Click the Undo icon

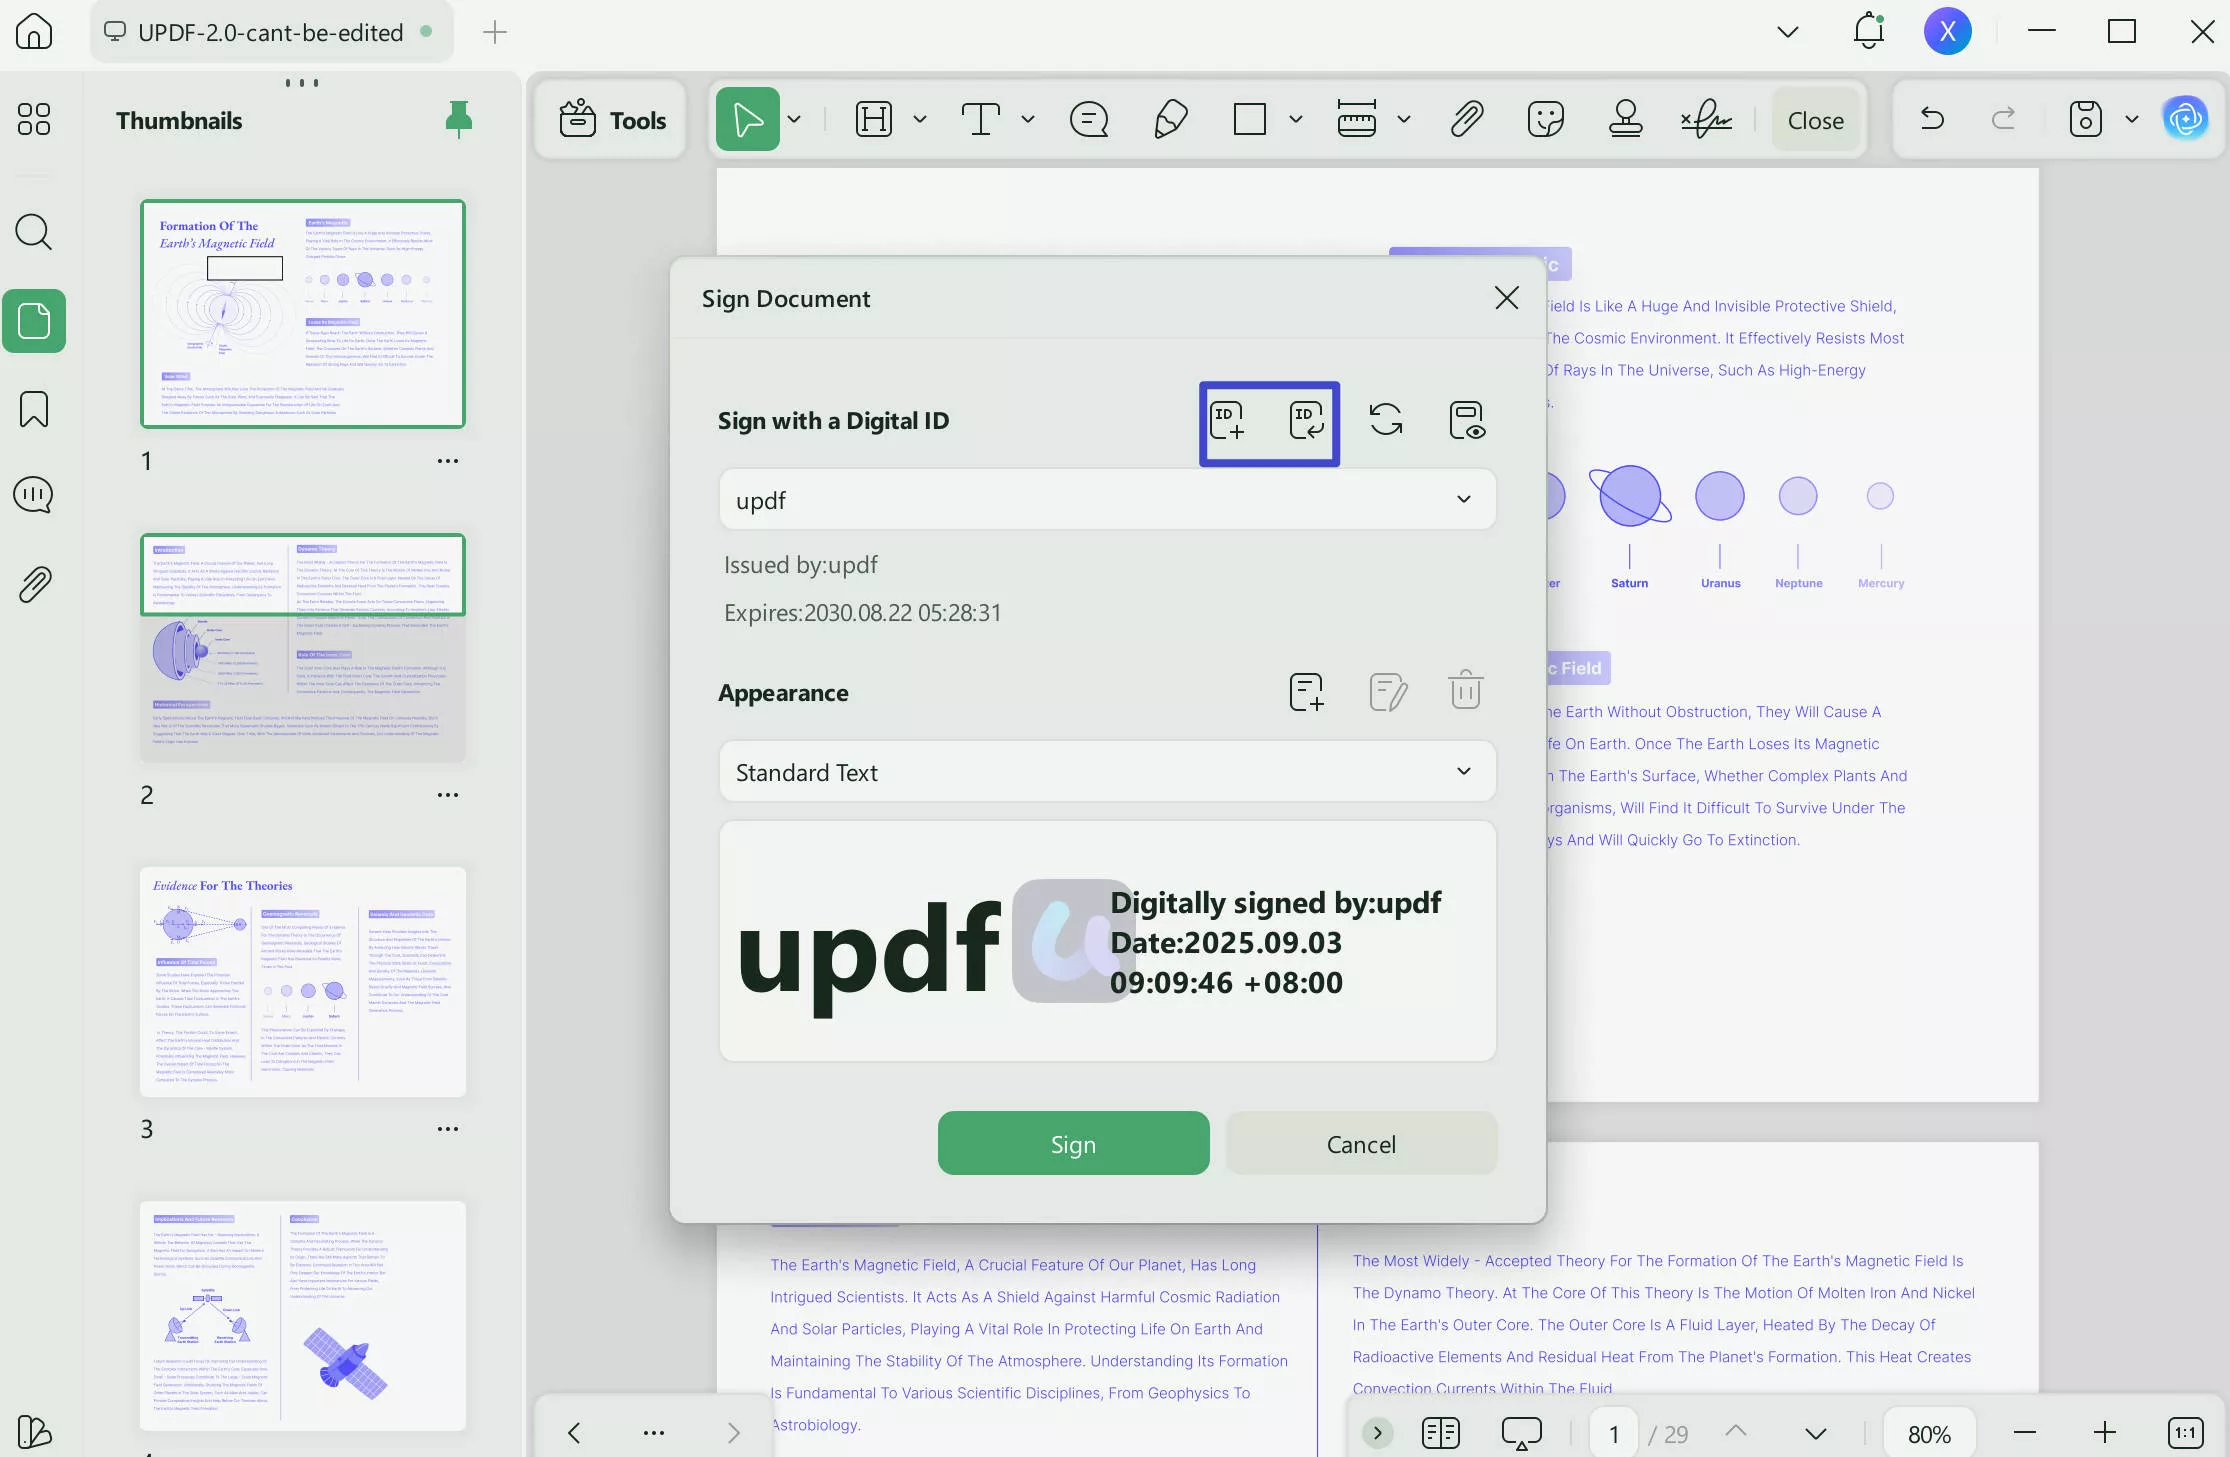click(x=1930, y=119)
